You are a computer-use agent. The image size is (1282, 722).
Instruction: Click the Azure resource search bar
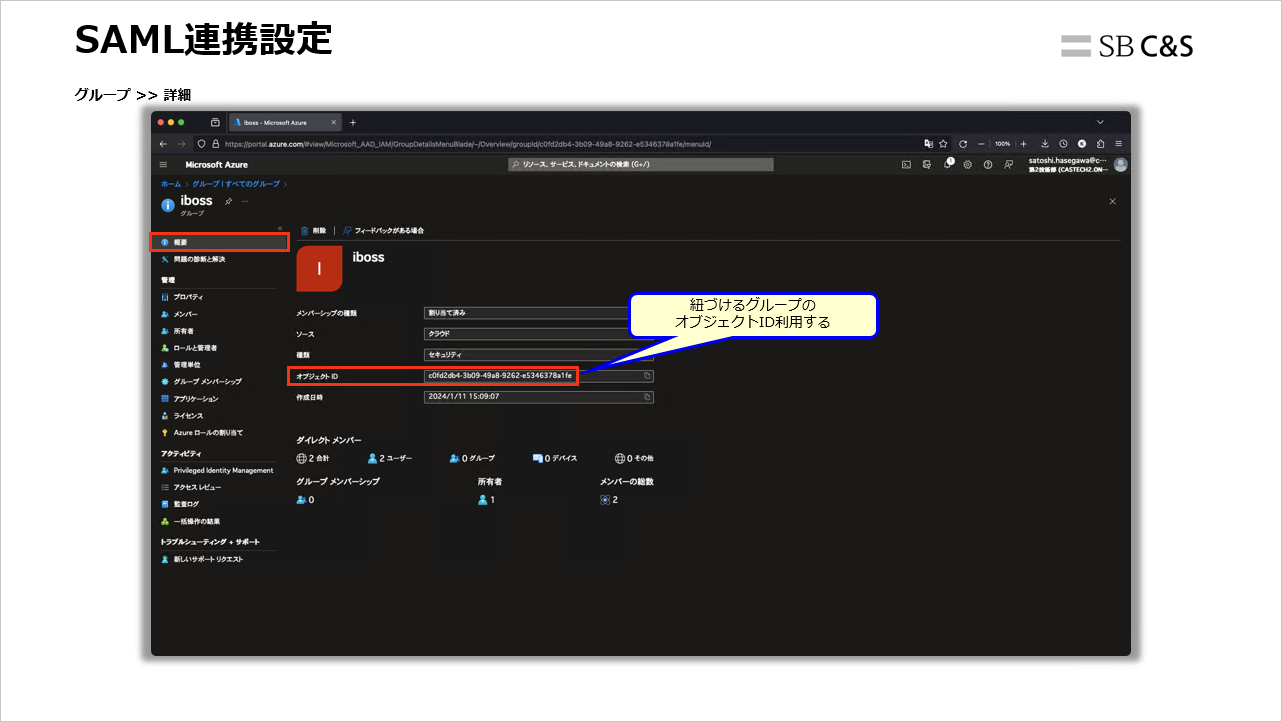click(640, 164)
